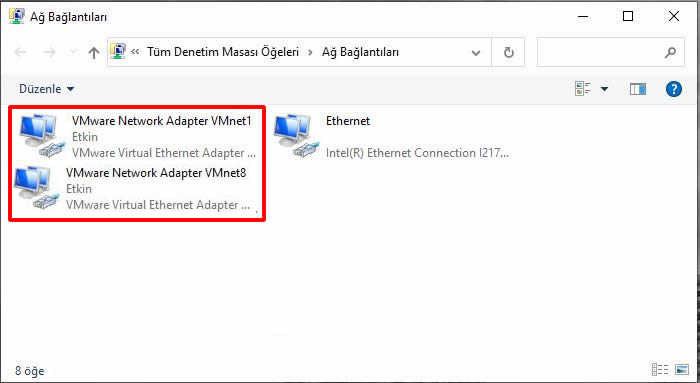Click the back navigation arrow
The width and height of the screenshot is (700, 383).
coord(21,53)
